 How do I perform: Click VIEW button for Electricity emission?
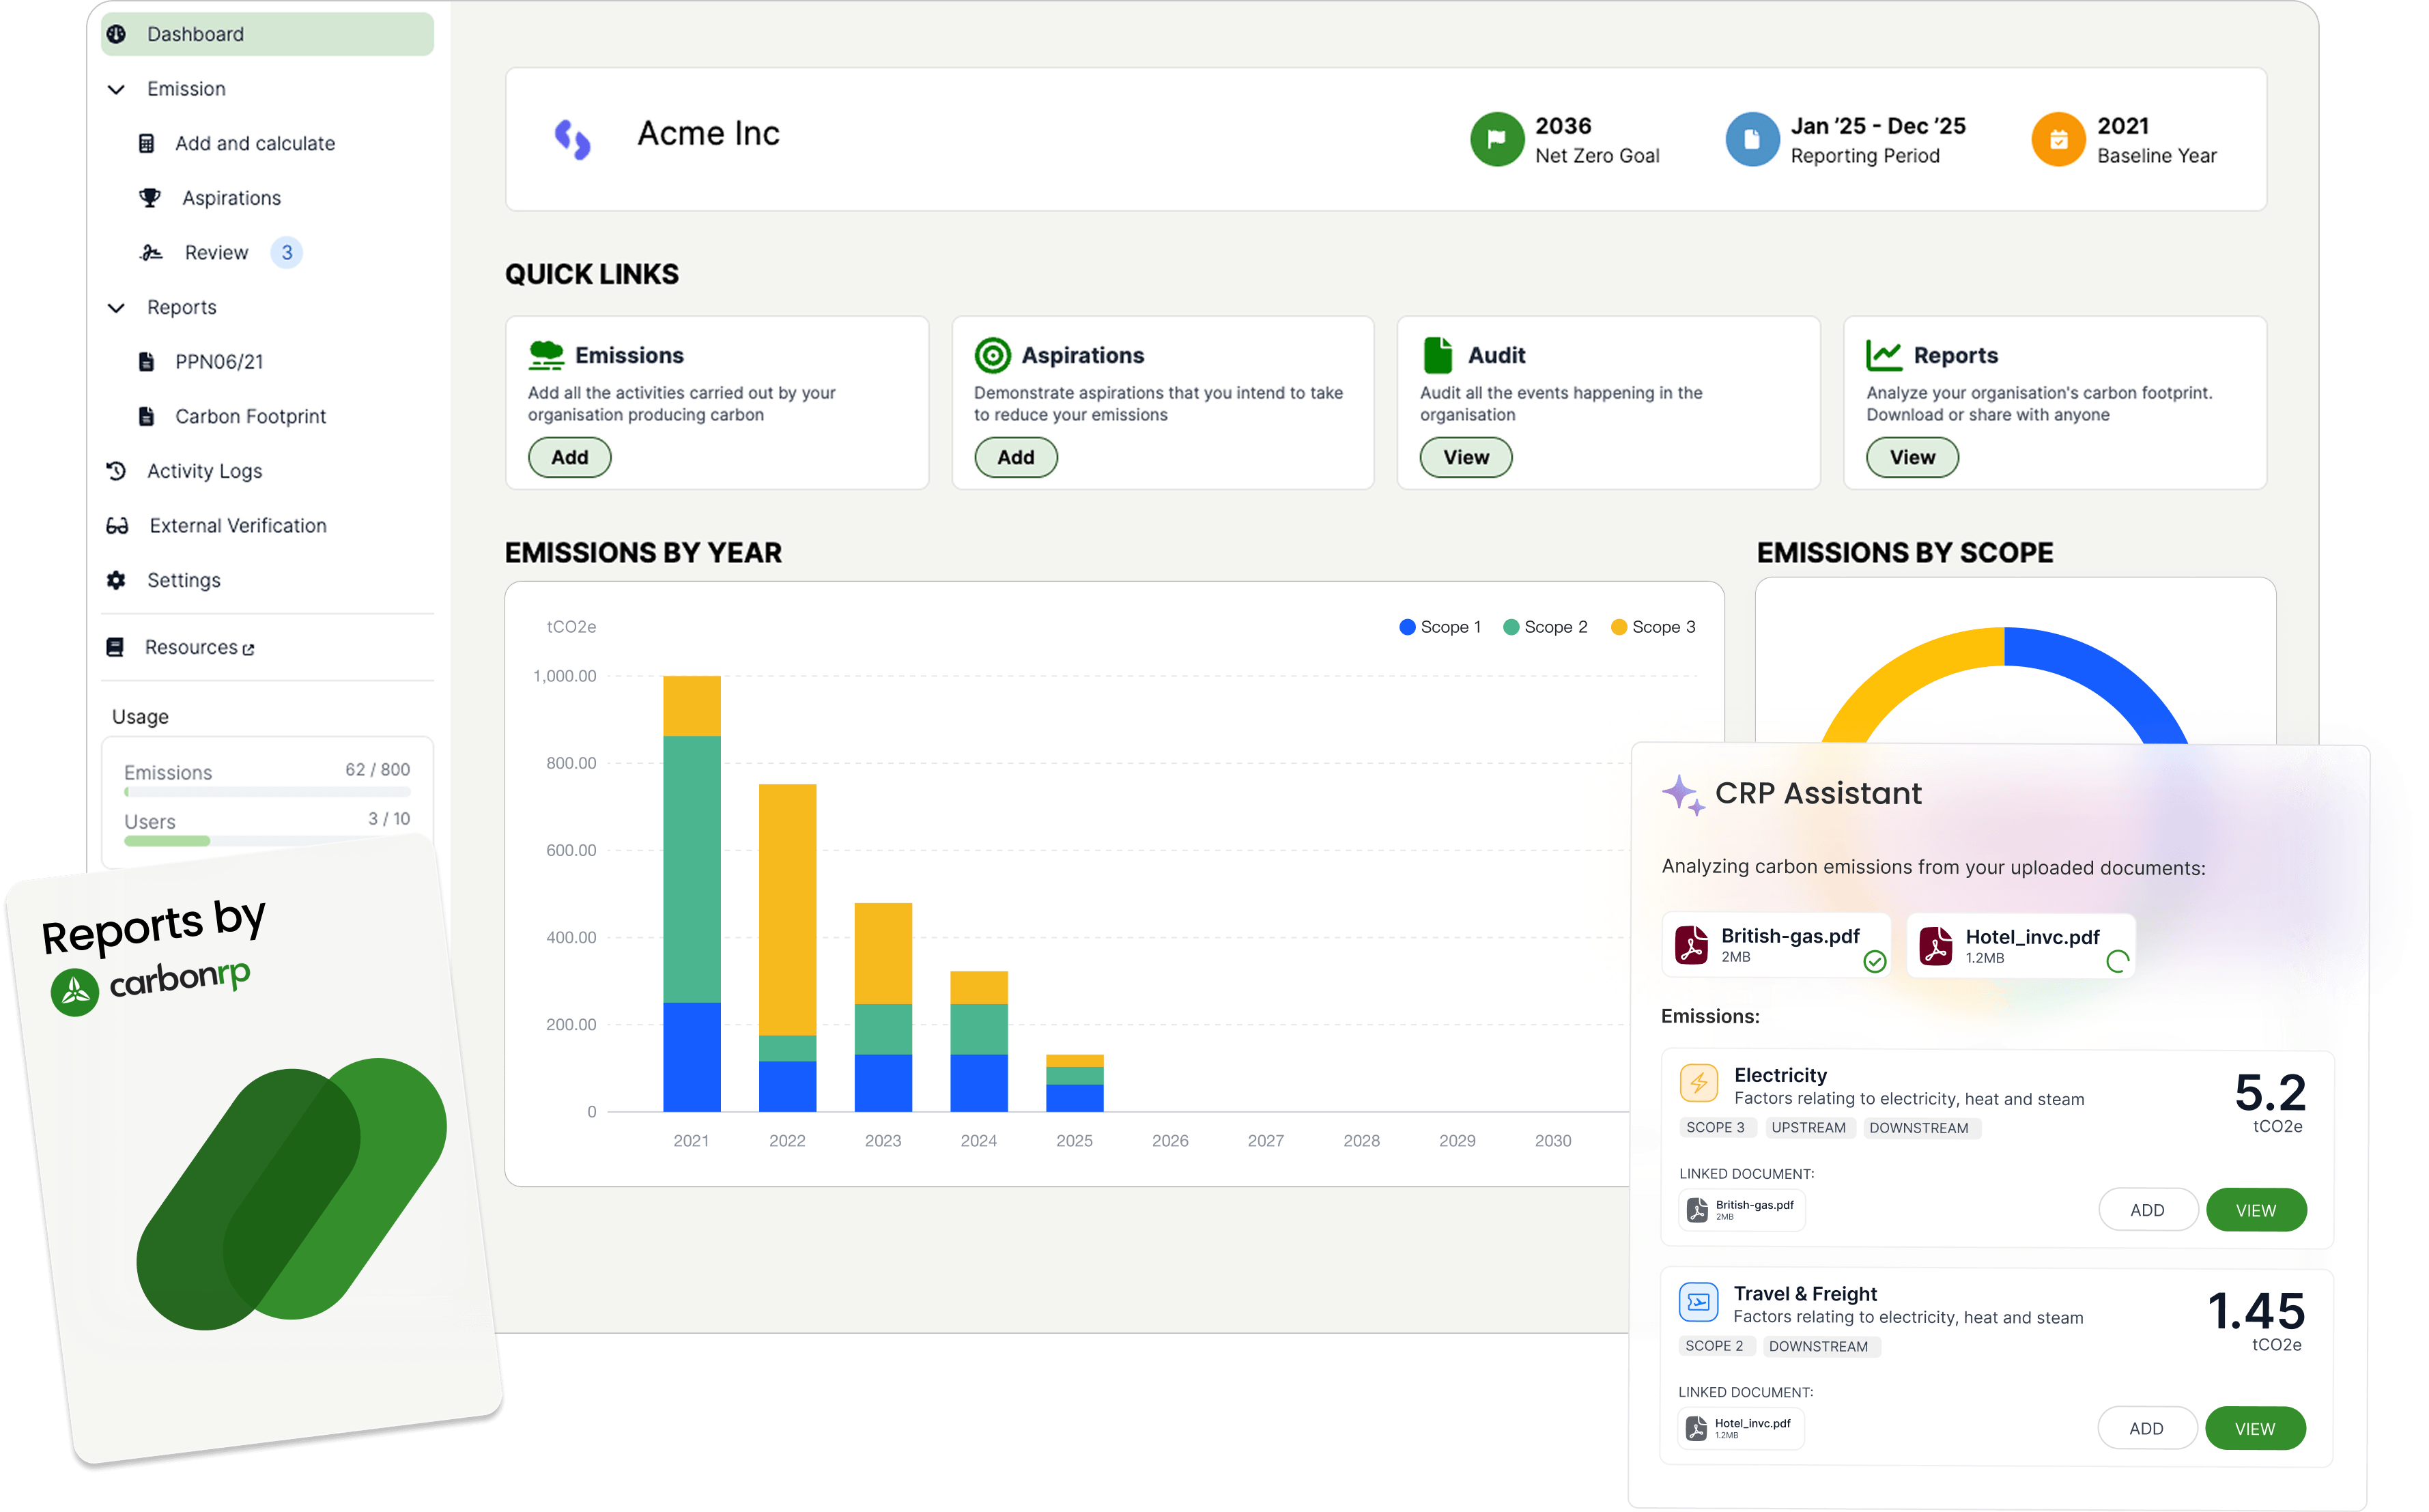click(2256, 1210)
